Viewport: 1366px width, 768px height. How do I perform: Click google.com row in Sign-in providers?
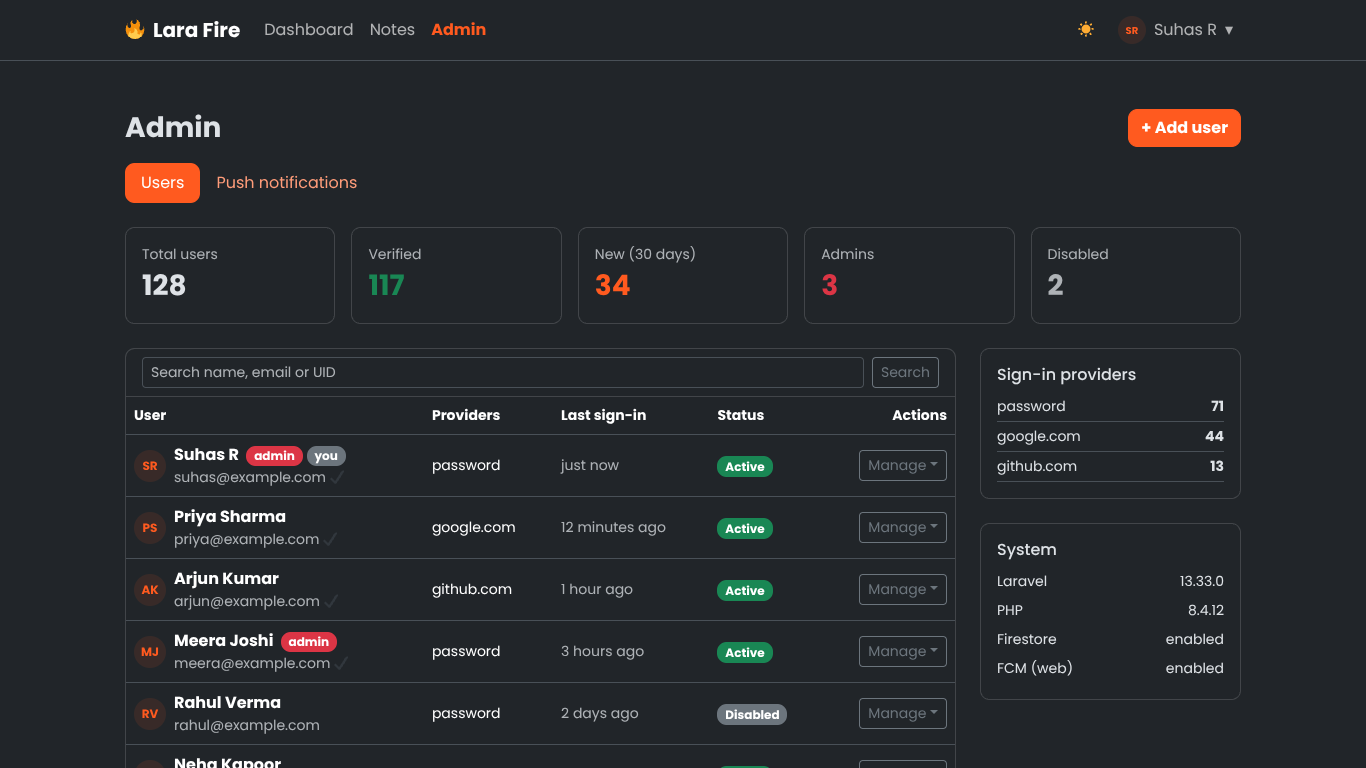(1110, 436)
